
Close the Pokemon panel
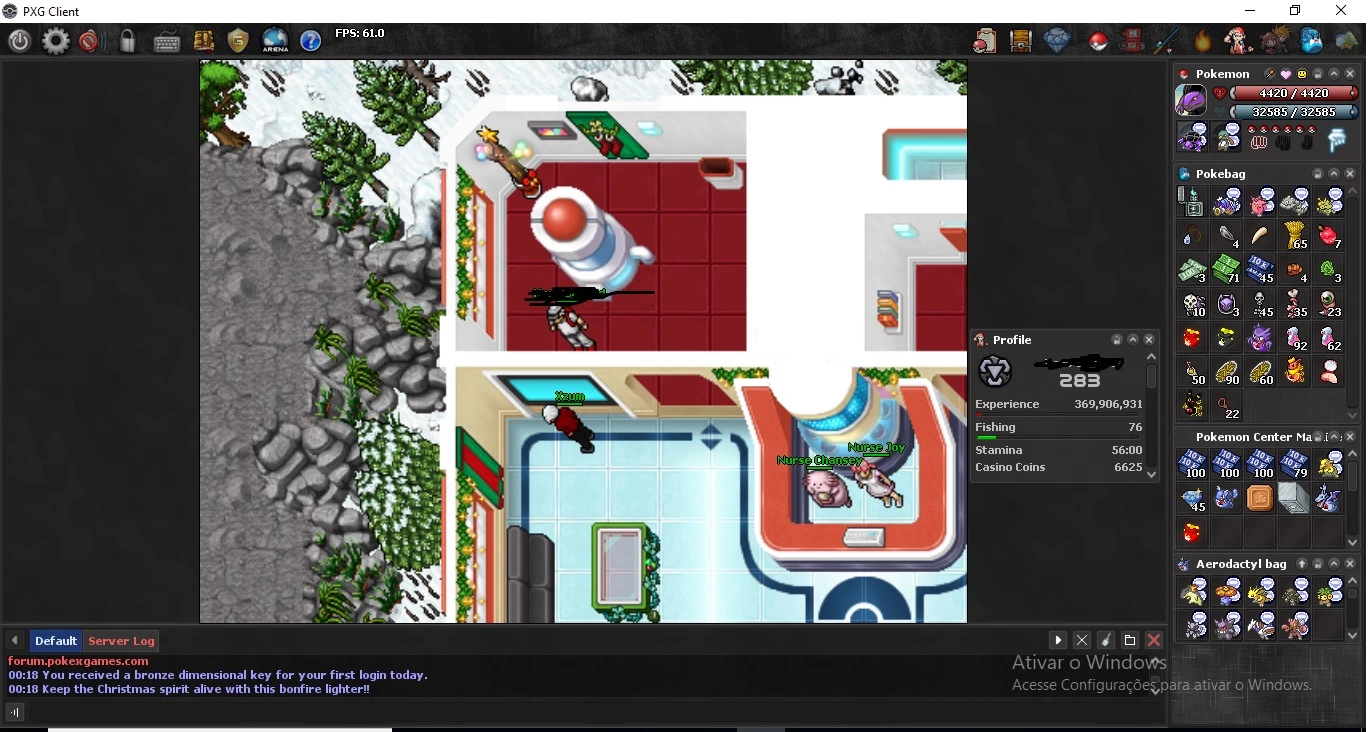pos(1350,74)
